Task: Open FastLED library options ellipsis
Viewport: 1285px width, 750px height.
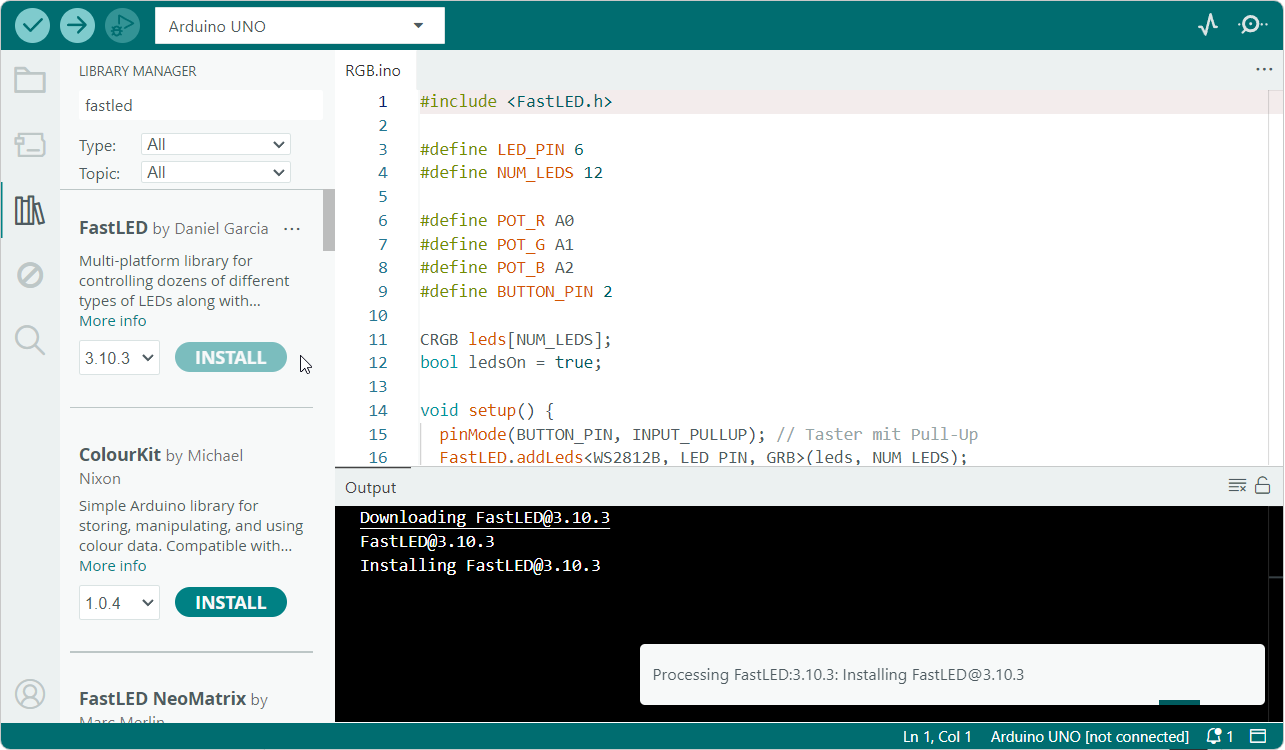Action: pyautogui.click(x=292, y=229)
